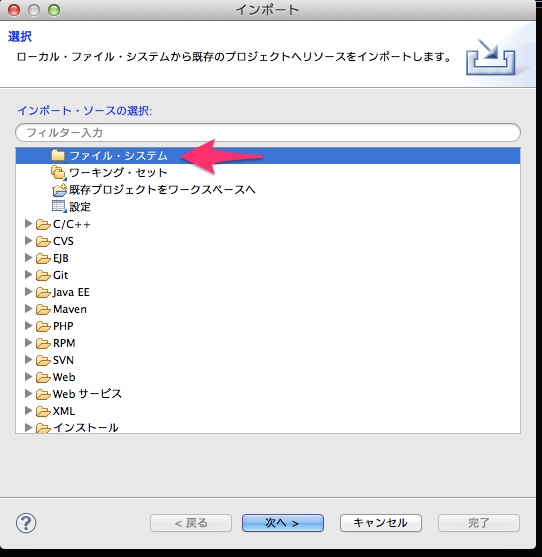Click the 設定 preferences icon
Viewport: 542px width, 557px height.
(59, 206)
